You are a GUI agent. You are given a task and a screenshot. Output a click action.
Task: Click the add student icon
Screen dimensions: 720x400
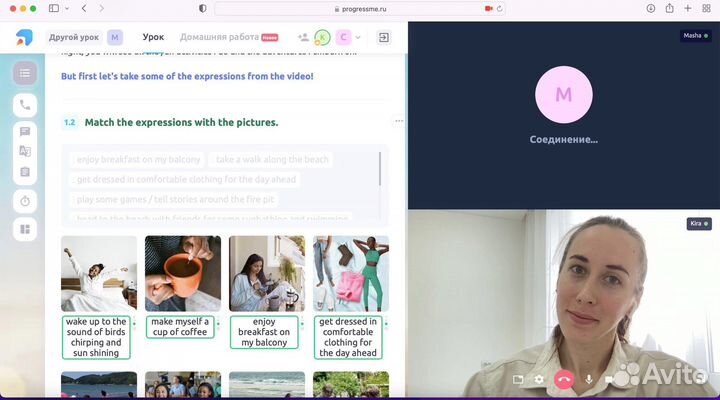pos(303,37)
